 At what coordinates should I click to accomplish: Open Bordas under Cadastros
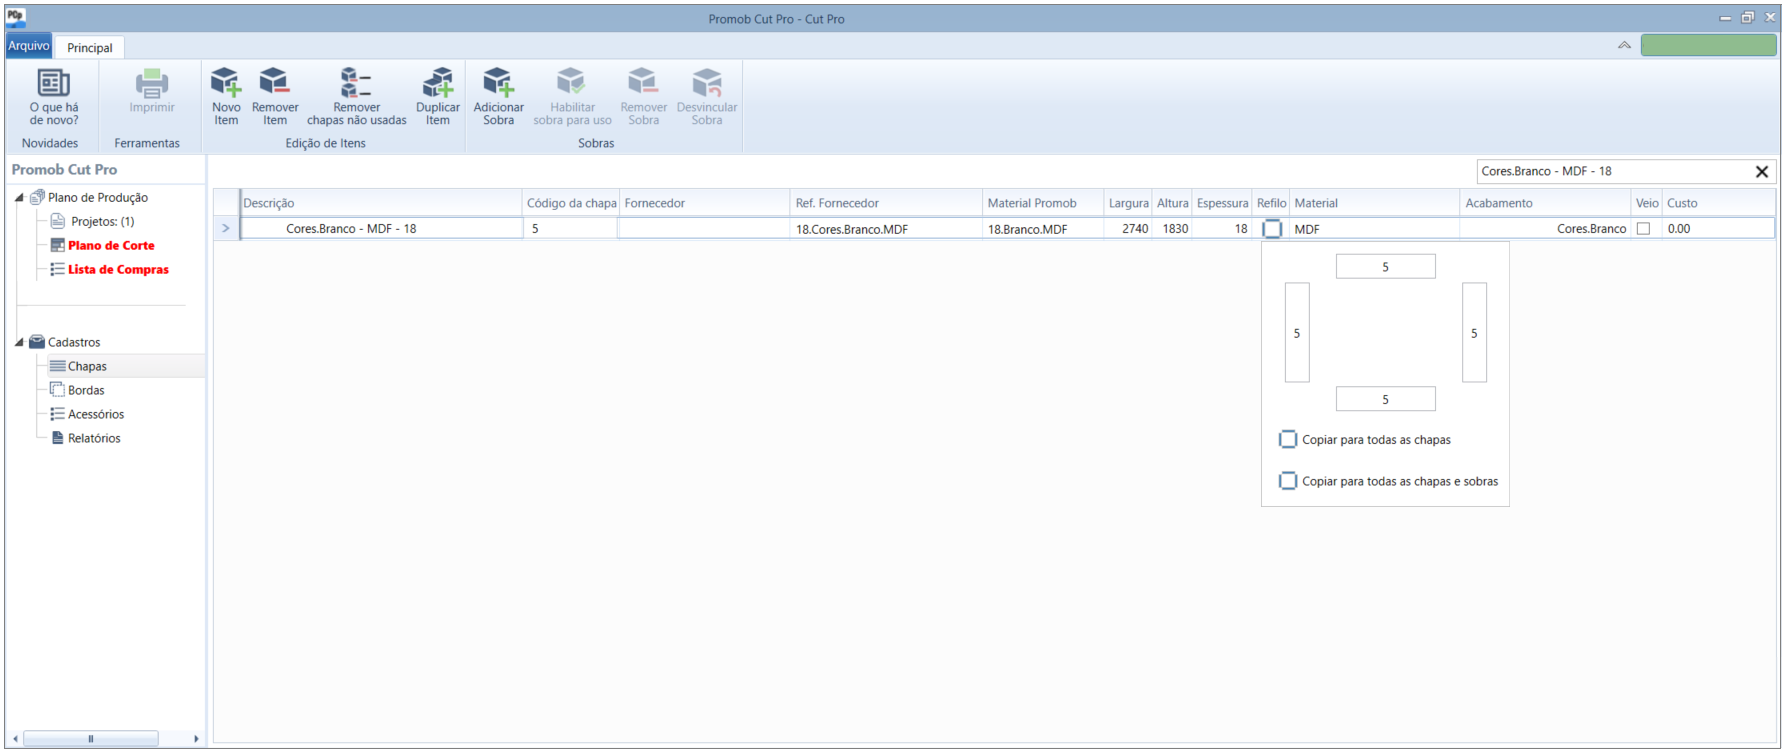pos(86,390)
